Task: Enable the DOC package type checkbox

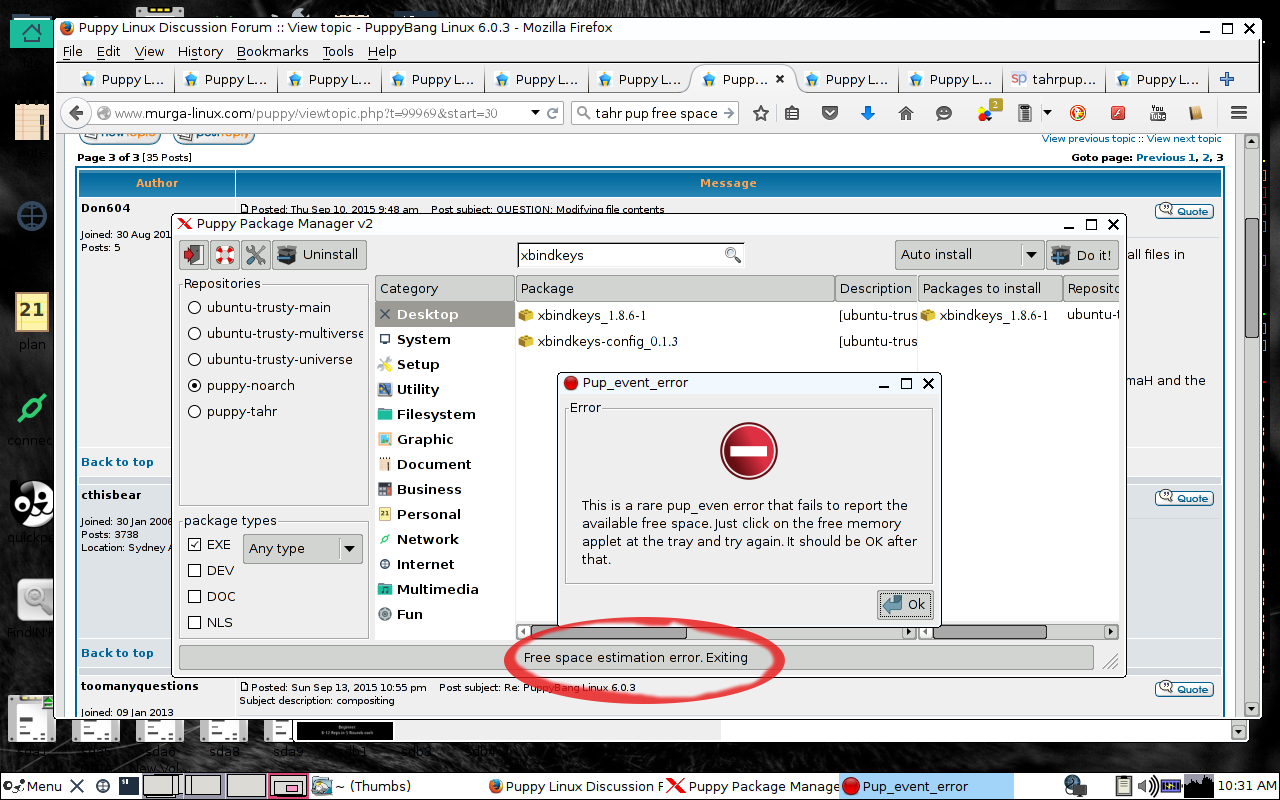Action: pyautogui.click(x=195, y=597)
